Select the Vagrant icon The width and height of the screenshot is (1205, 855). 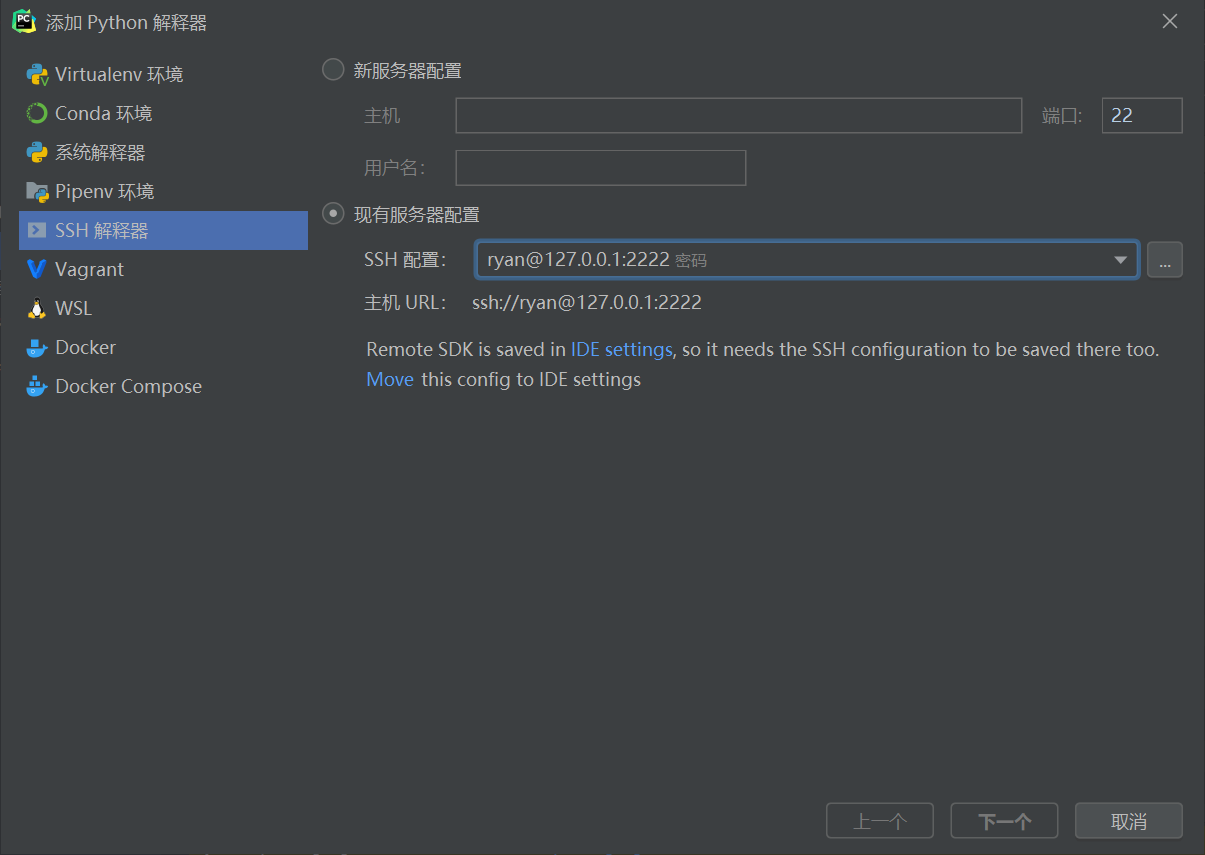point(38,269)
